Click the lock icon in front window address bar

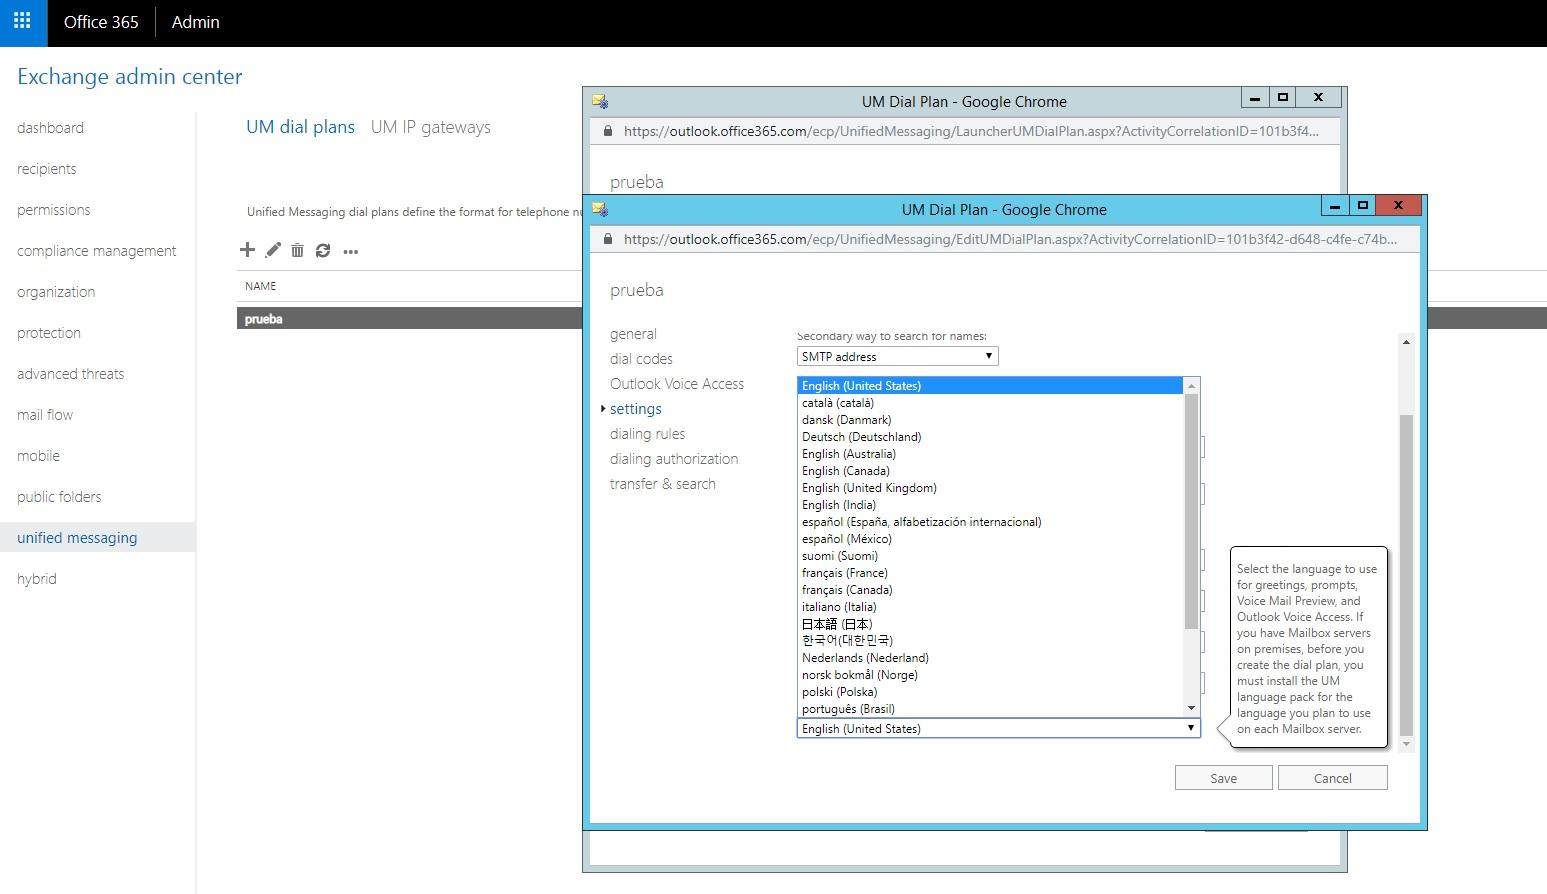[x=607, y=239]
